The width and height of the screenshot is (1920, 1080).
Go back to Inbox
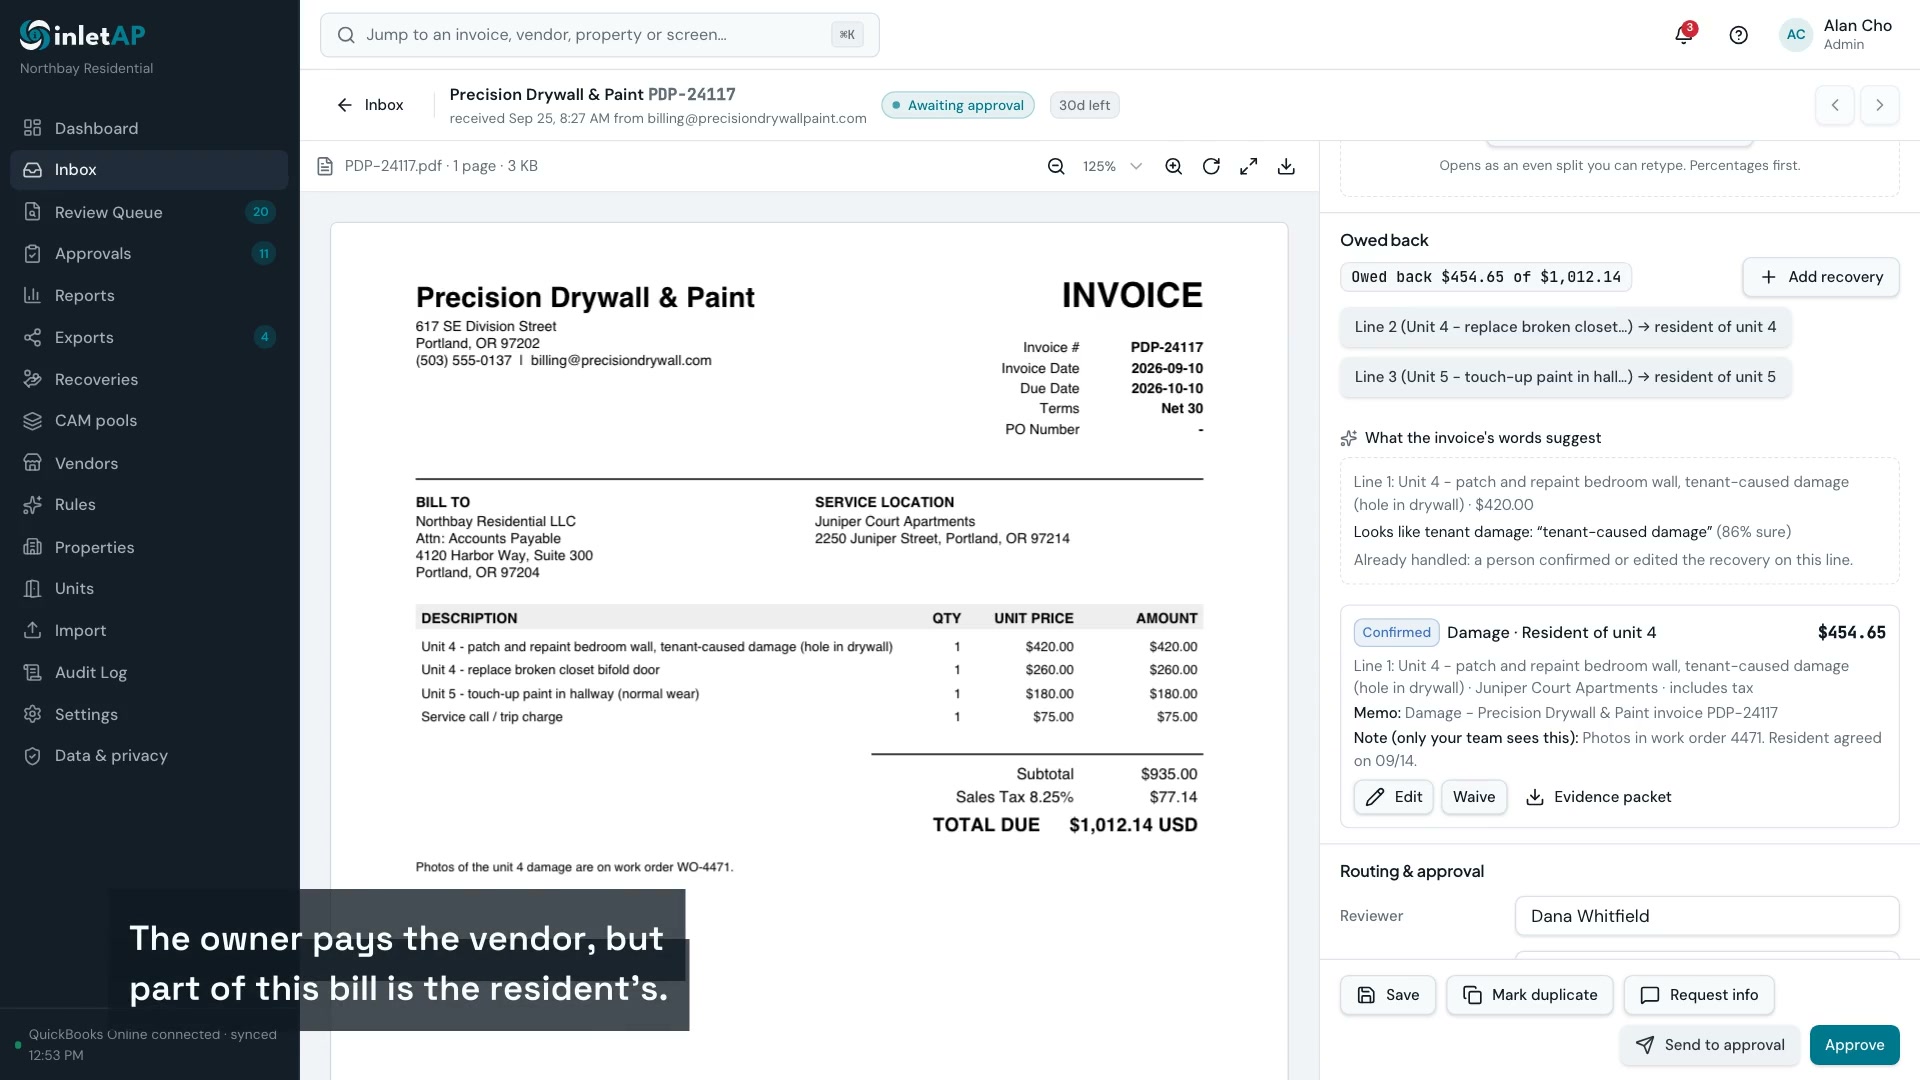[x=370, y=105]
